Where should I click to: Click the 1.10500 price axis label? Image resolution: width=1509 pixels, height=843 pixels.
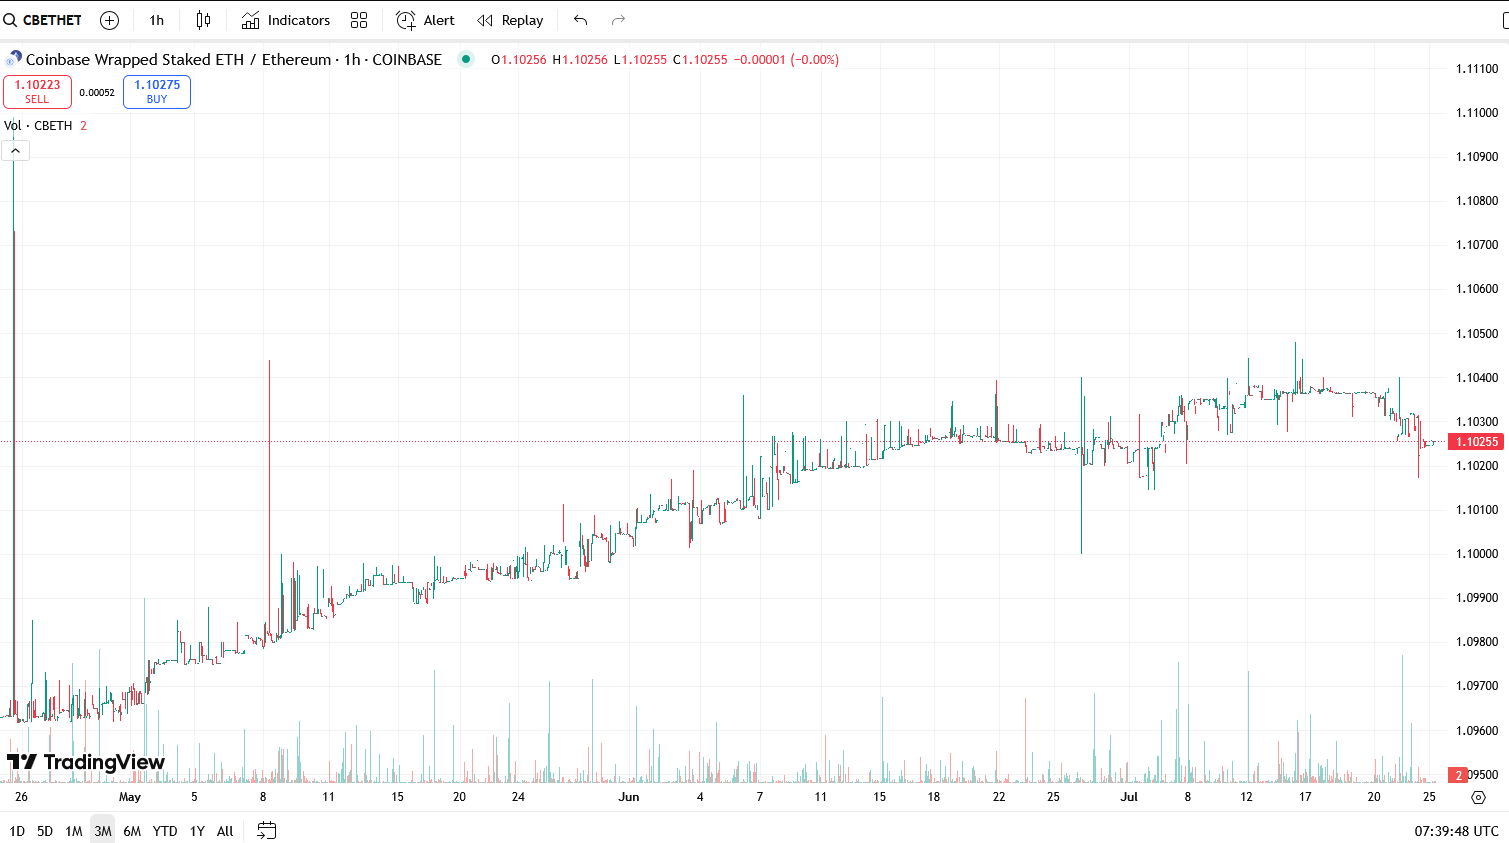coord(1477,334)
